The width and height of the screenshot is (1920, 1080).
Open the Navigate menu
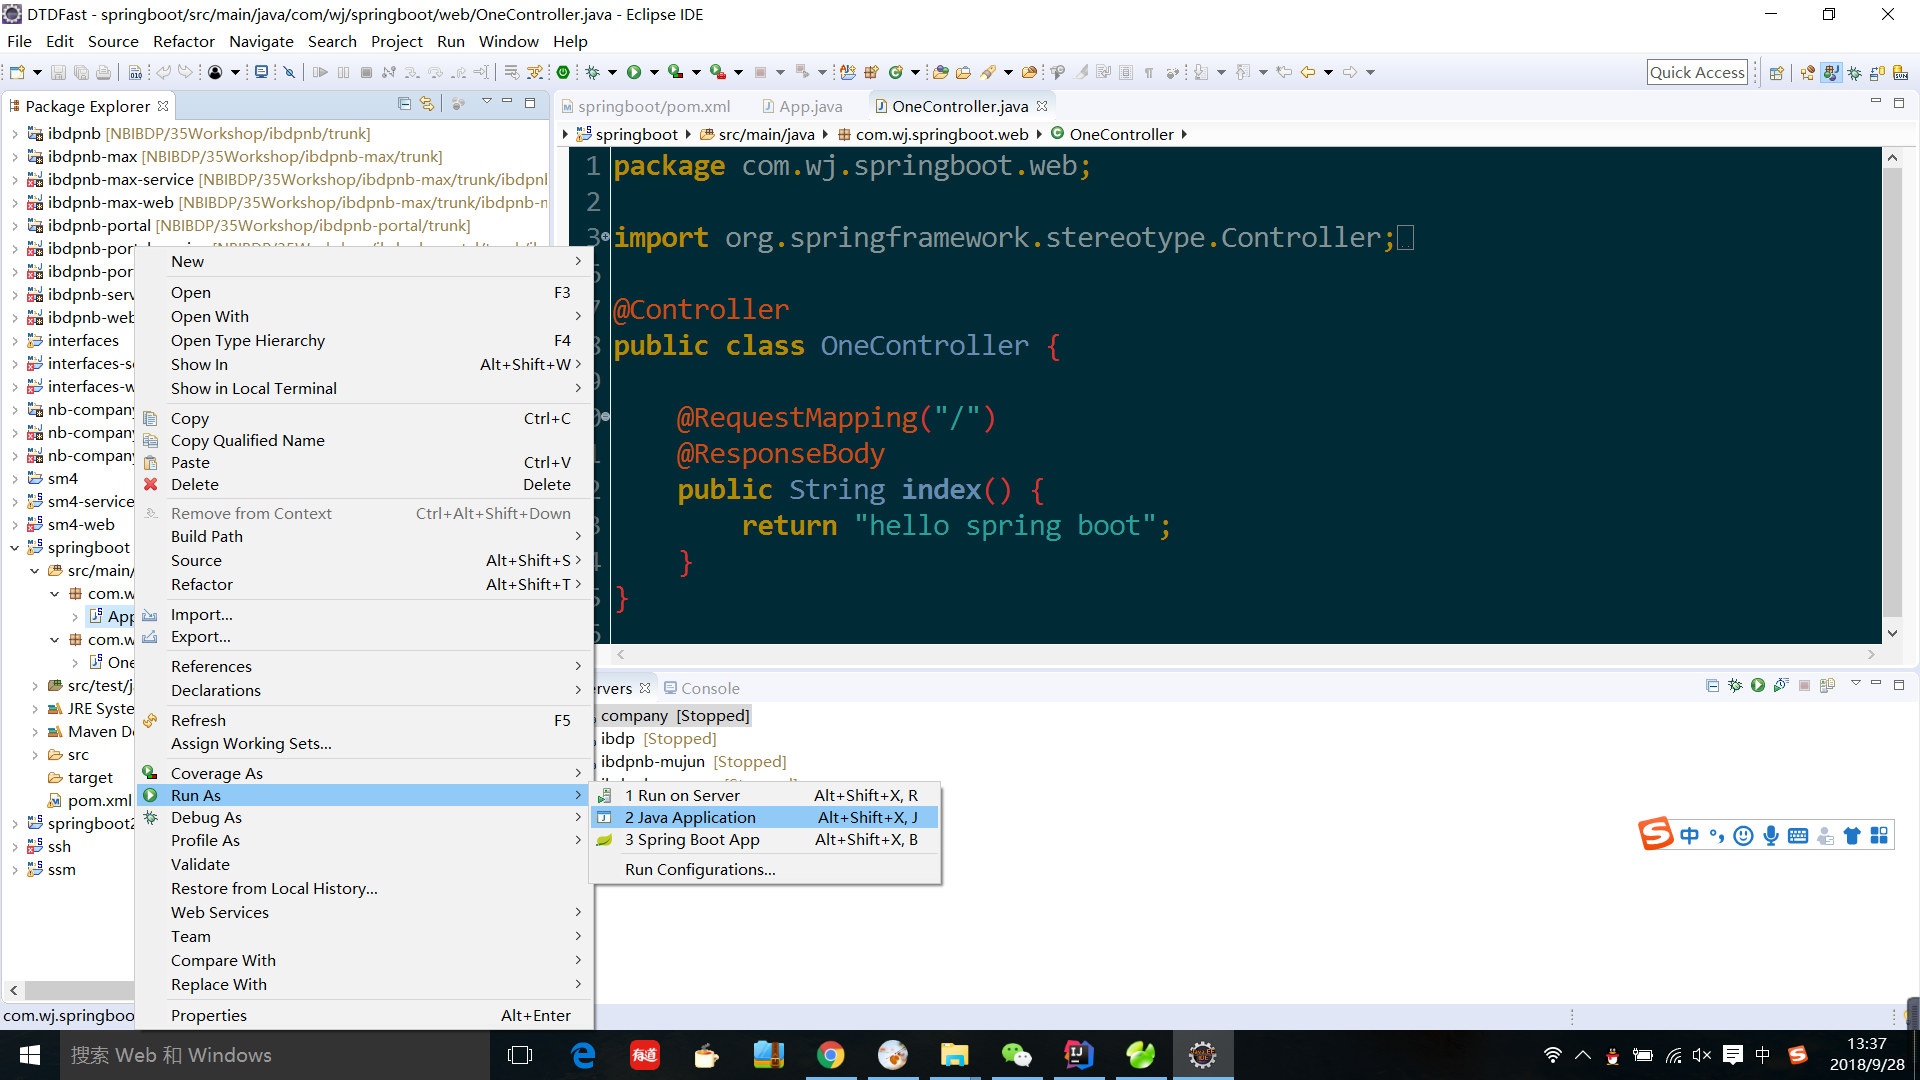coord(261,41)
